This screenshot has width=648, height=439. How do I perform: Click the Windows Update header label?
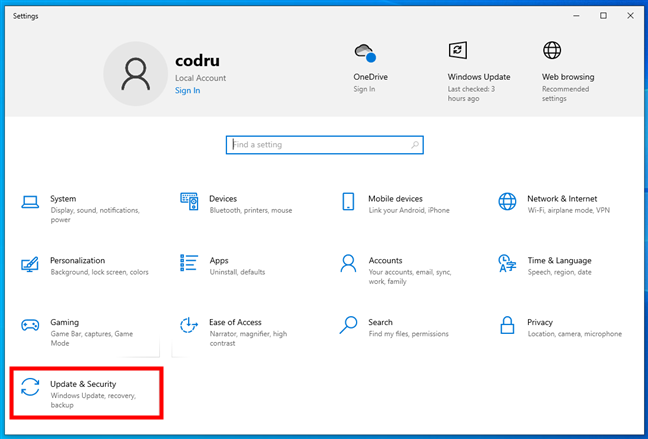479,77
